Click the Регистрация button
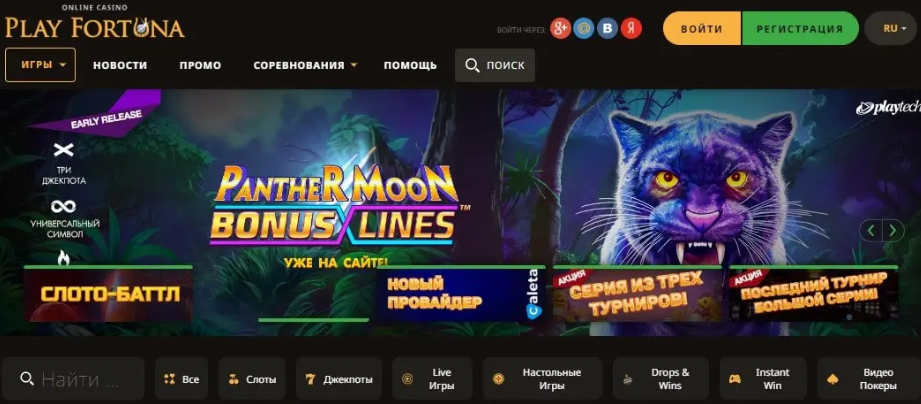 [800, 28]
